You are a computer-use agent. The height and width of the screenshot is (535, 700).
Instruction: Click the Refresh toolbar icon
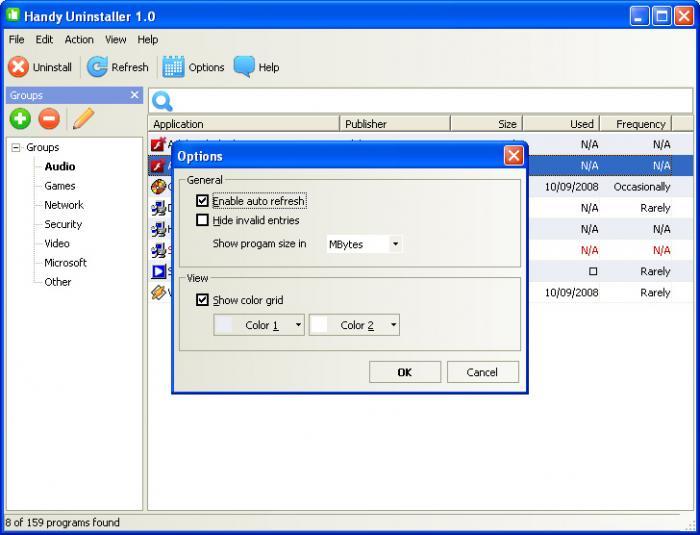click(x=97, y=67)
